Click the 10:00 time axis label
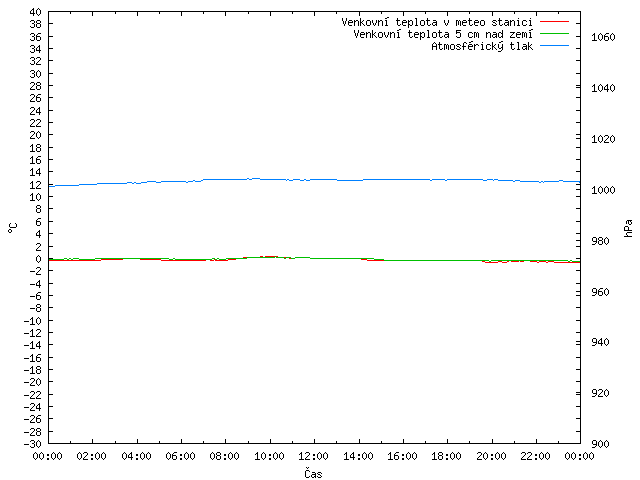The image size is (640, 480). pos(269,456)
